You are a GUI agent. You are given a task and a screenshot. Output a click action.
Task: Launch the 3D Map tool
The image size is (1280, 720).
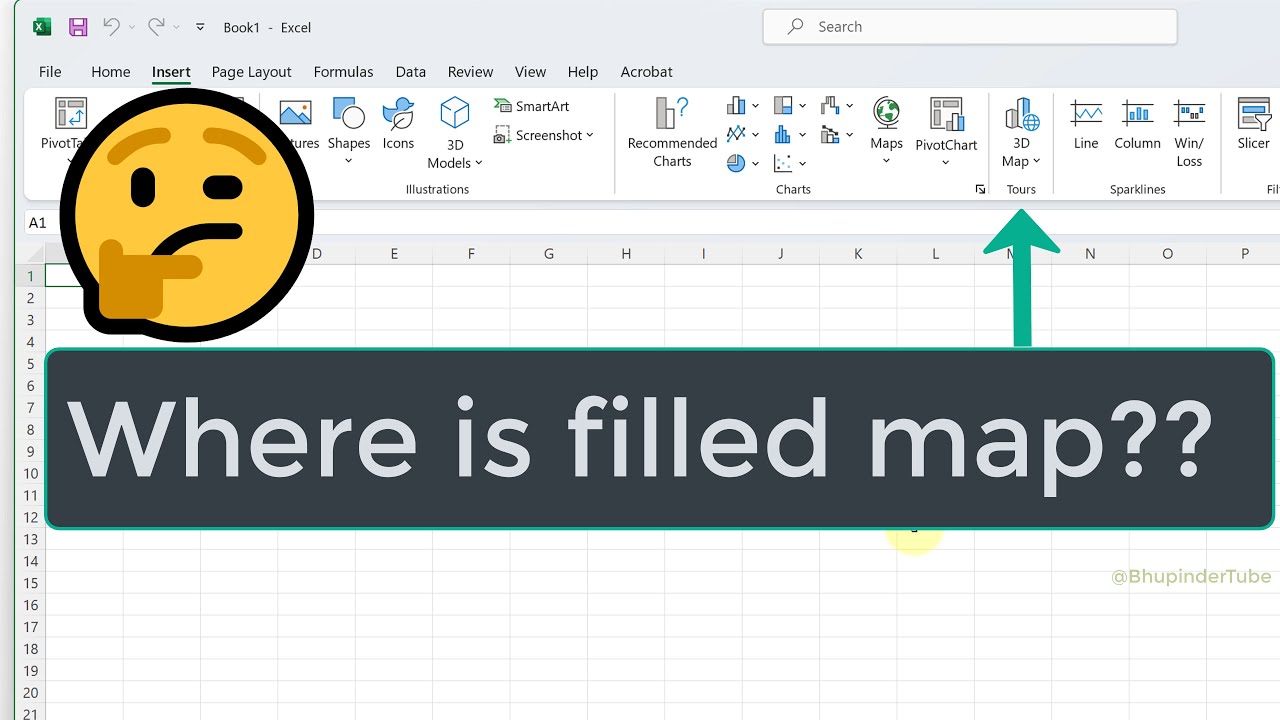click(1021, 132)
